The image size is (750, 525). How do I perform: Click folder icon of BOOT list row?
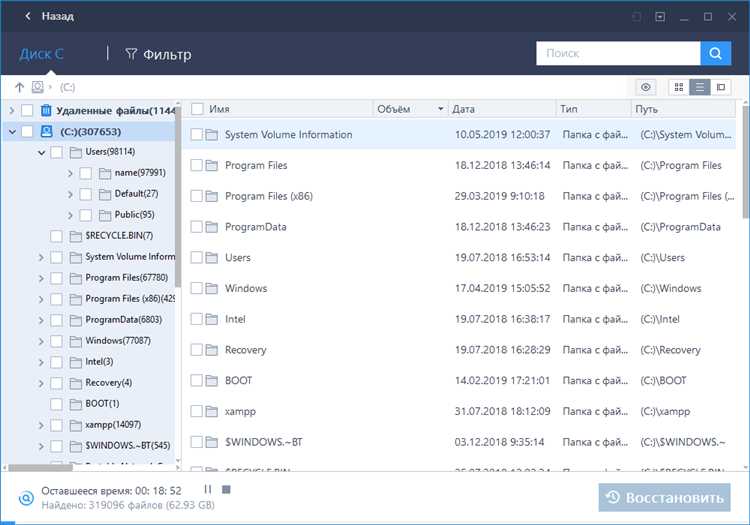pyautogui.click(x=211, y=381)
